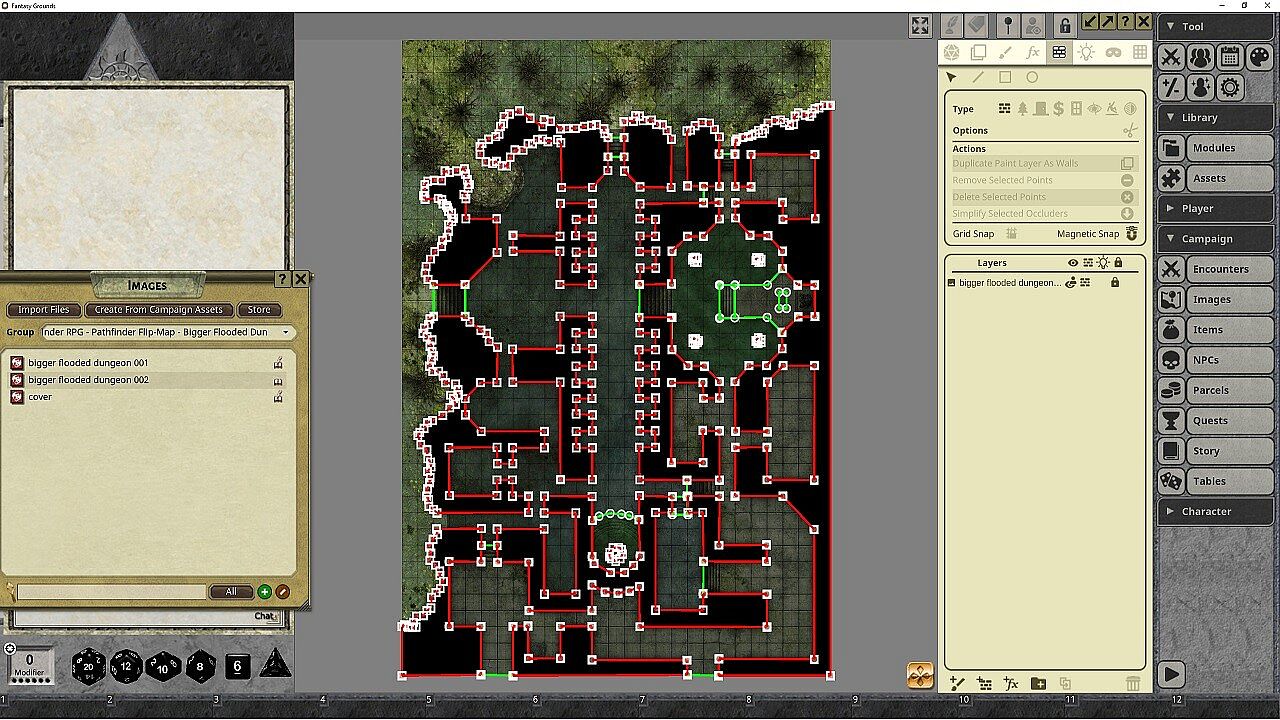Image resolution: width=1280 pixels, height=720 pixels.
Task: Choose the door occluder type
Action: click(1040, 109)
